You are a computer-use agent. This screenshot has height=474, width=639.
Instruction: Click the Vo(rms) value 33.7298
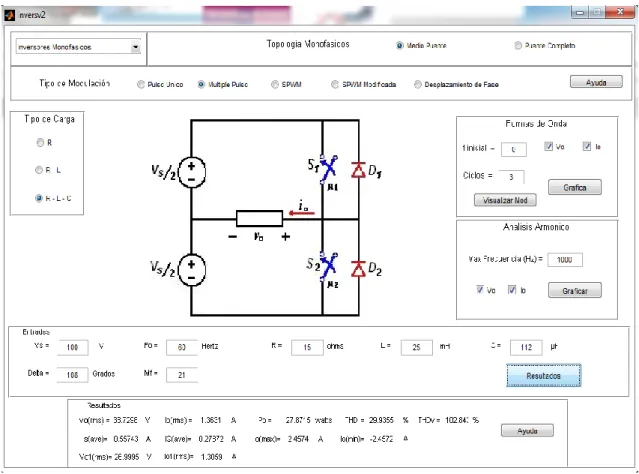point(125,420)
